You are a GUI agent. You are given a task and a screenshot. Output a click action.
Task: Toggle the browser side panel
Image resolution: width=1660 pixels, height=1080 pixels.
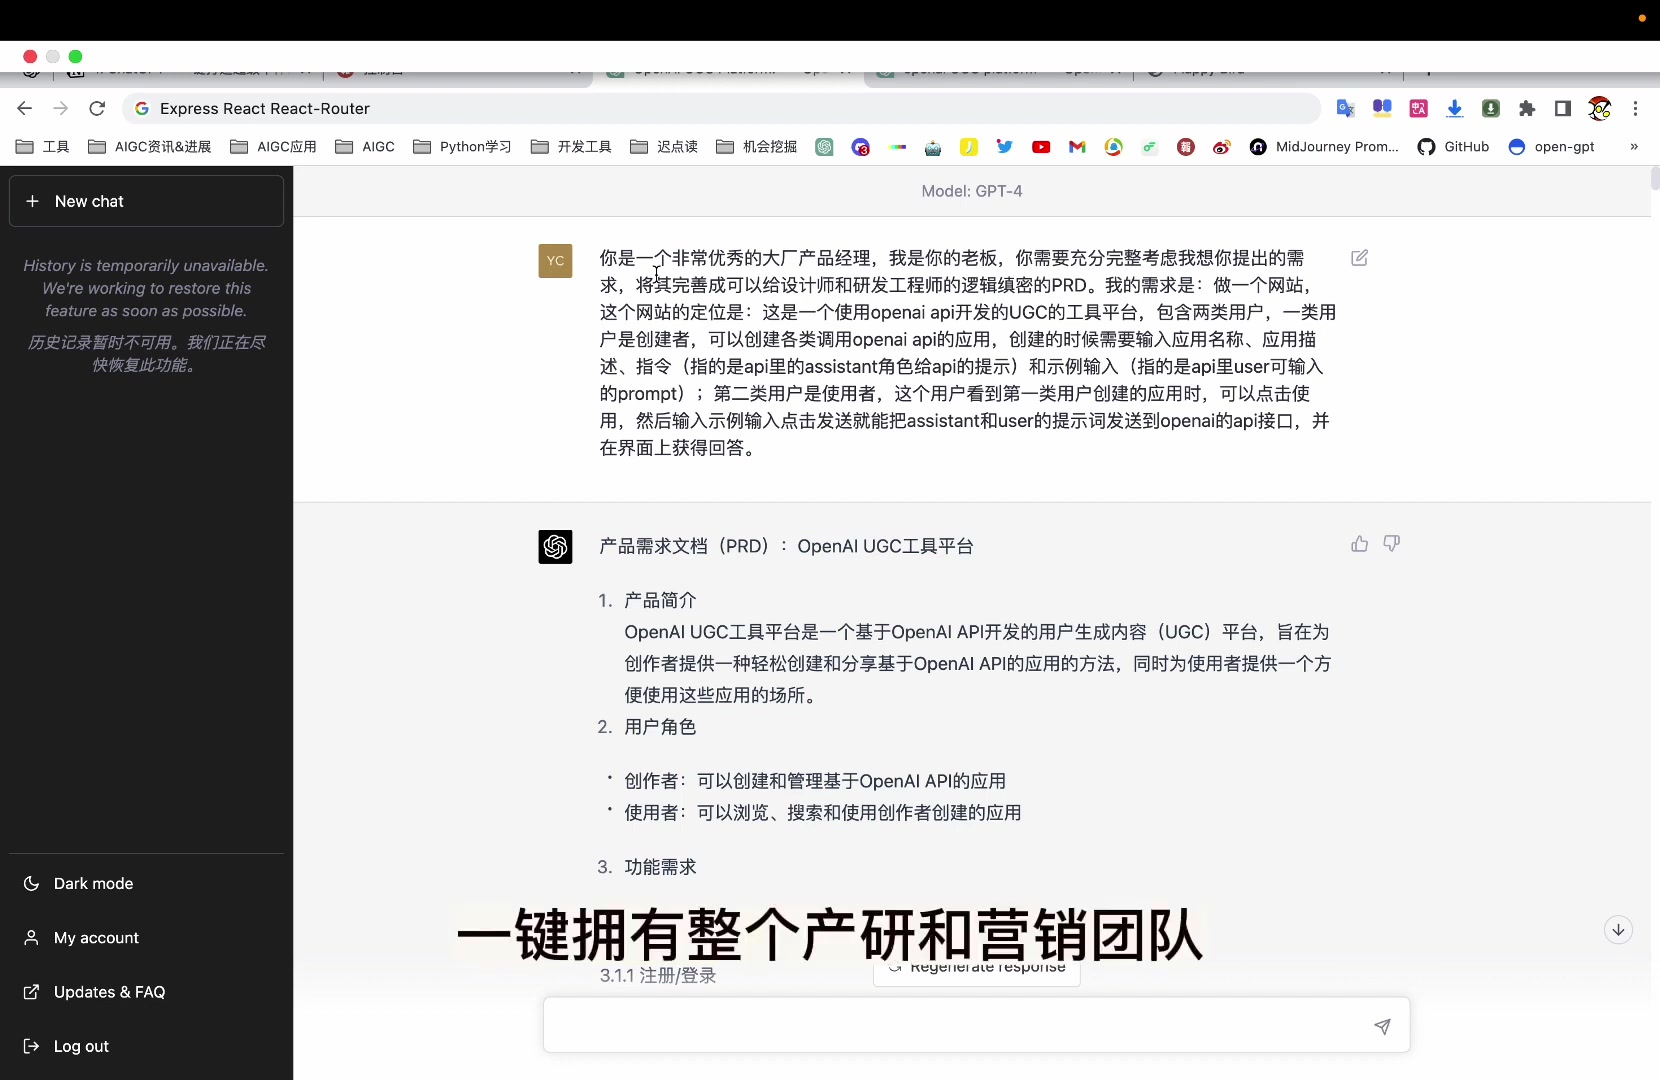point(1563,108)
